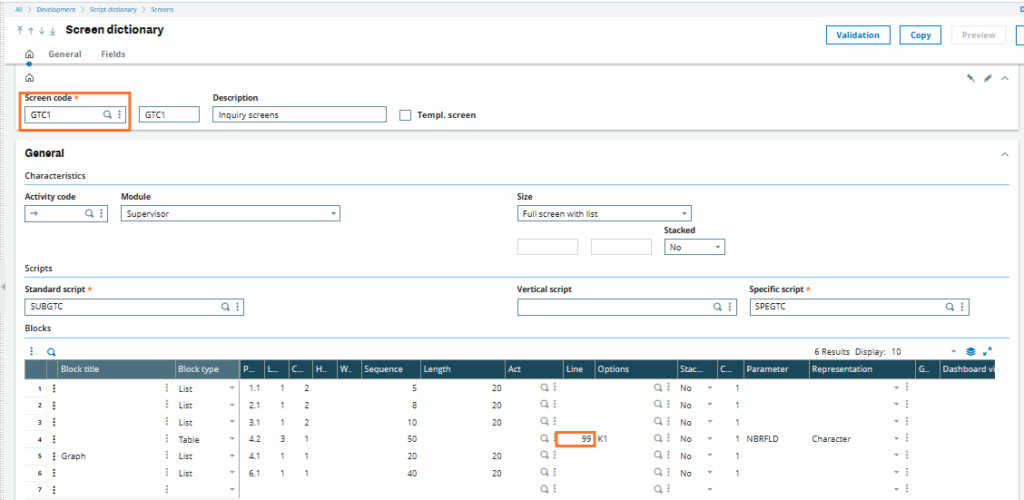
Task: Click the search icon above Blocks table
Action: pyautogui.click(x=51, y=352)
